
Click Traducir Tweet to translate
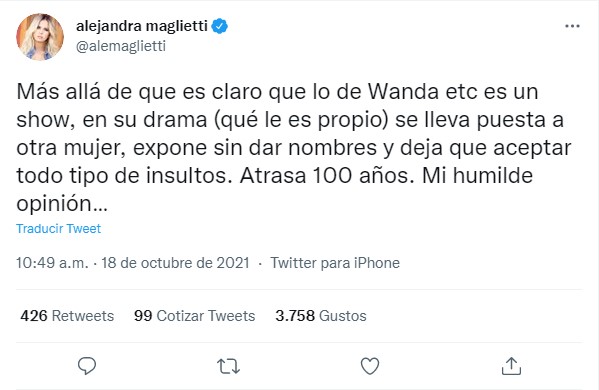point(58,228)
